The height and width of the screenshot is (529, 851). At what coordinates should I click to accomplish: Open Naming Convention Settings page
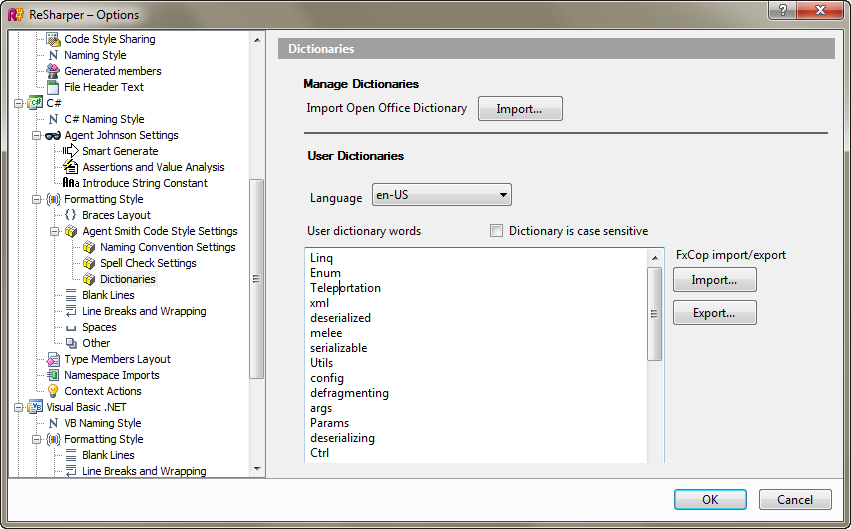coord(168,247)
